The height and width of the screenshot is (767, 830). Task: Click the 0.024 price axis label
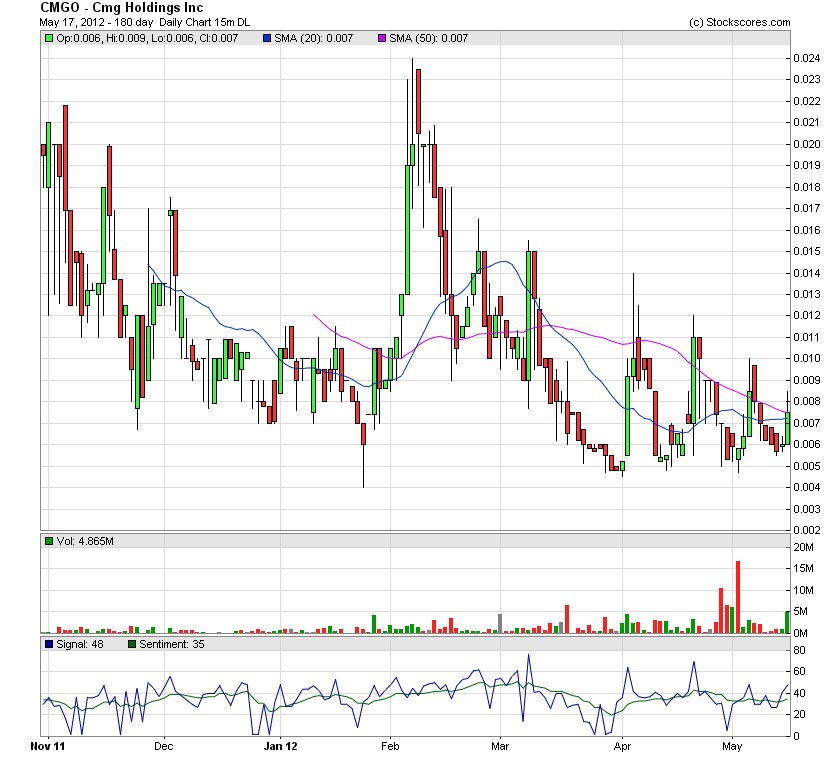(807, 58)
